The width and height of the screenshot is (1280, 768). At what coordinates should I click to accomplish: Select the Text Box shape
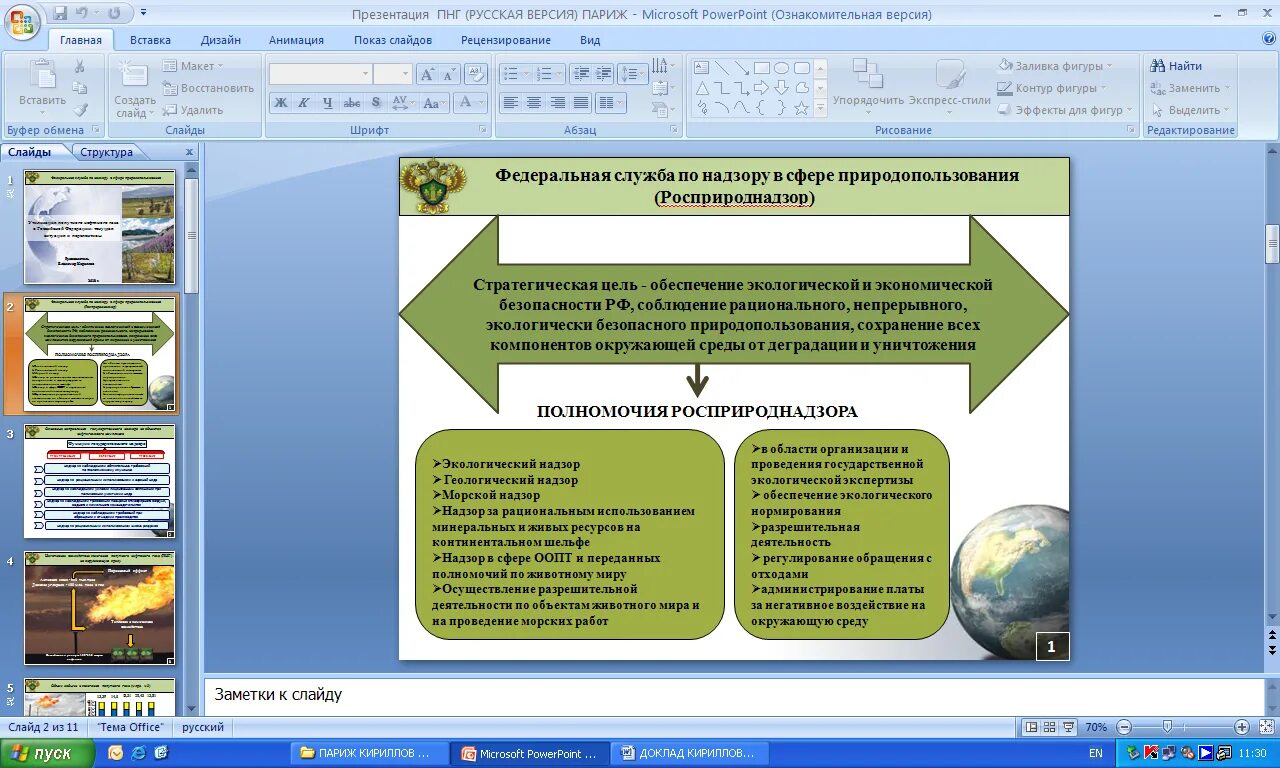coord(701,68)
